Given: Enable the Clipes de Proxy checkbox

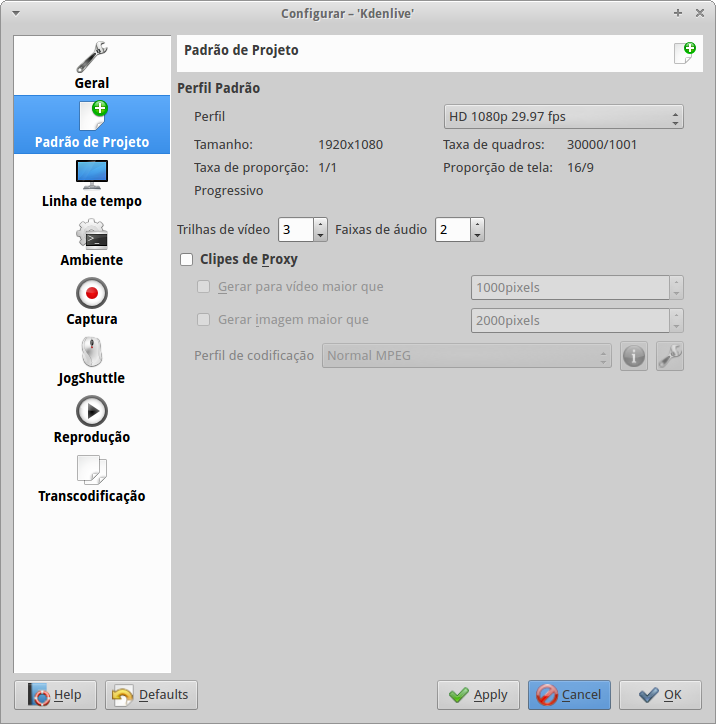Looking at the screenshot, I should (186, 260).
